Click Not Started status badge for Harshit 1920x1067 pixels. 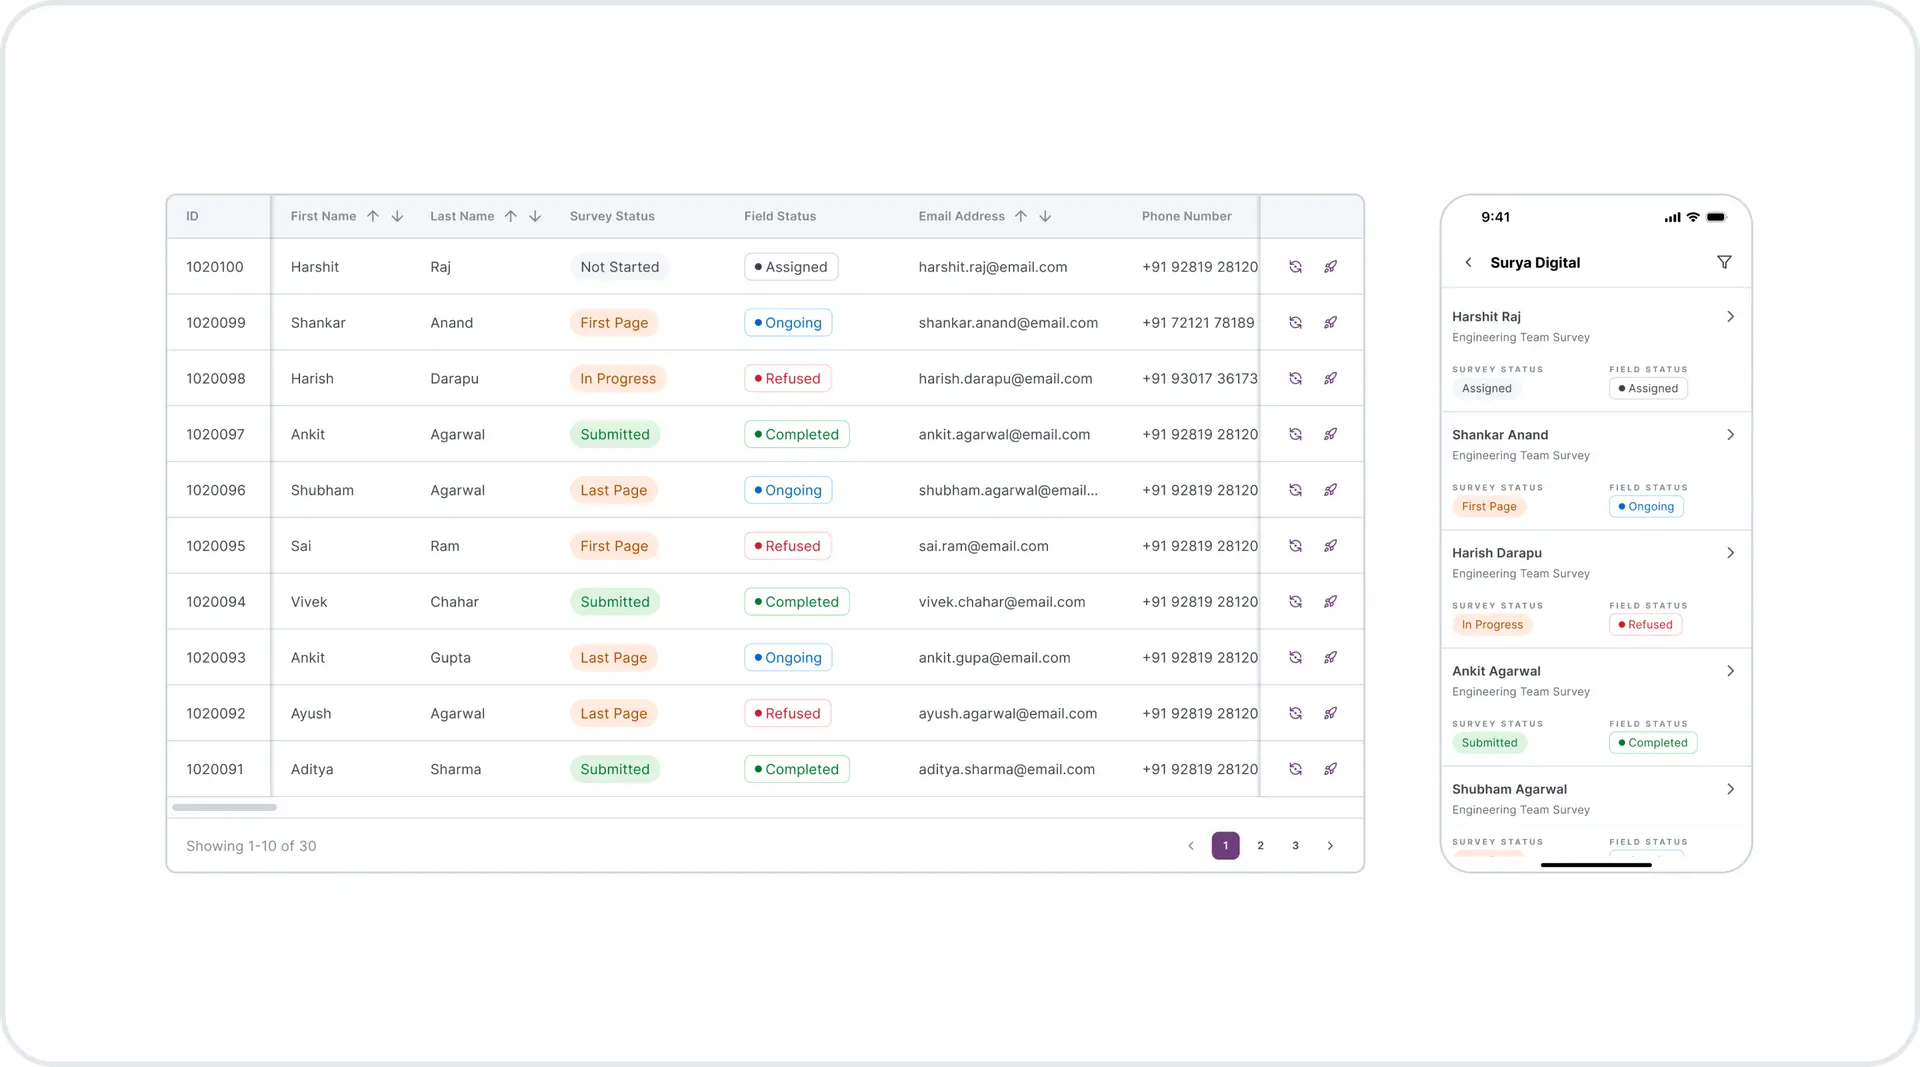click(619, 267)
